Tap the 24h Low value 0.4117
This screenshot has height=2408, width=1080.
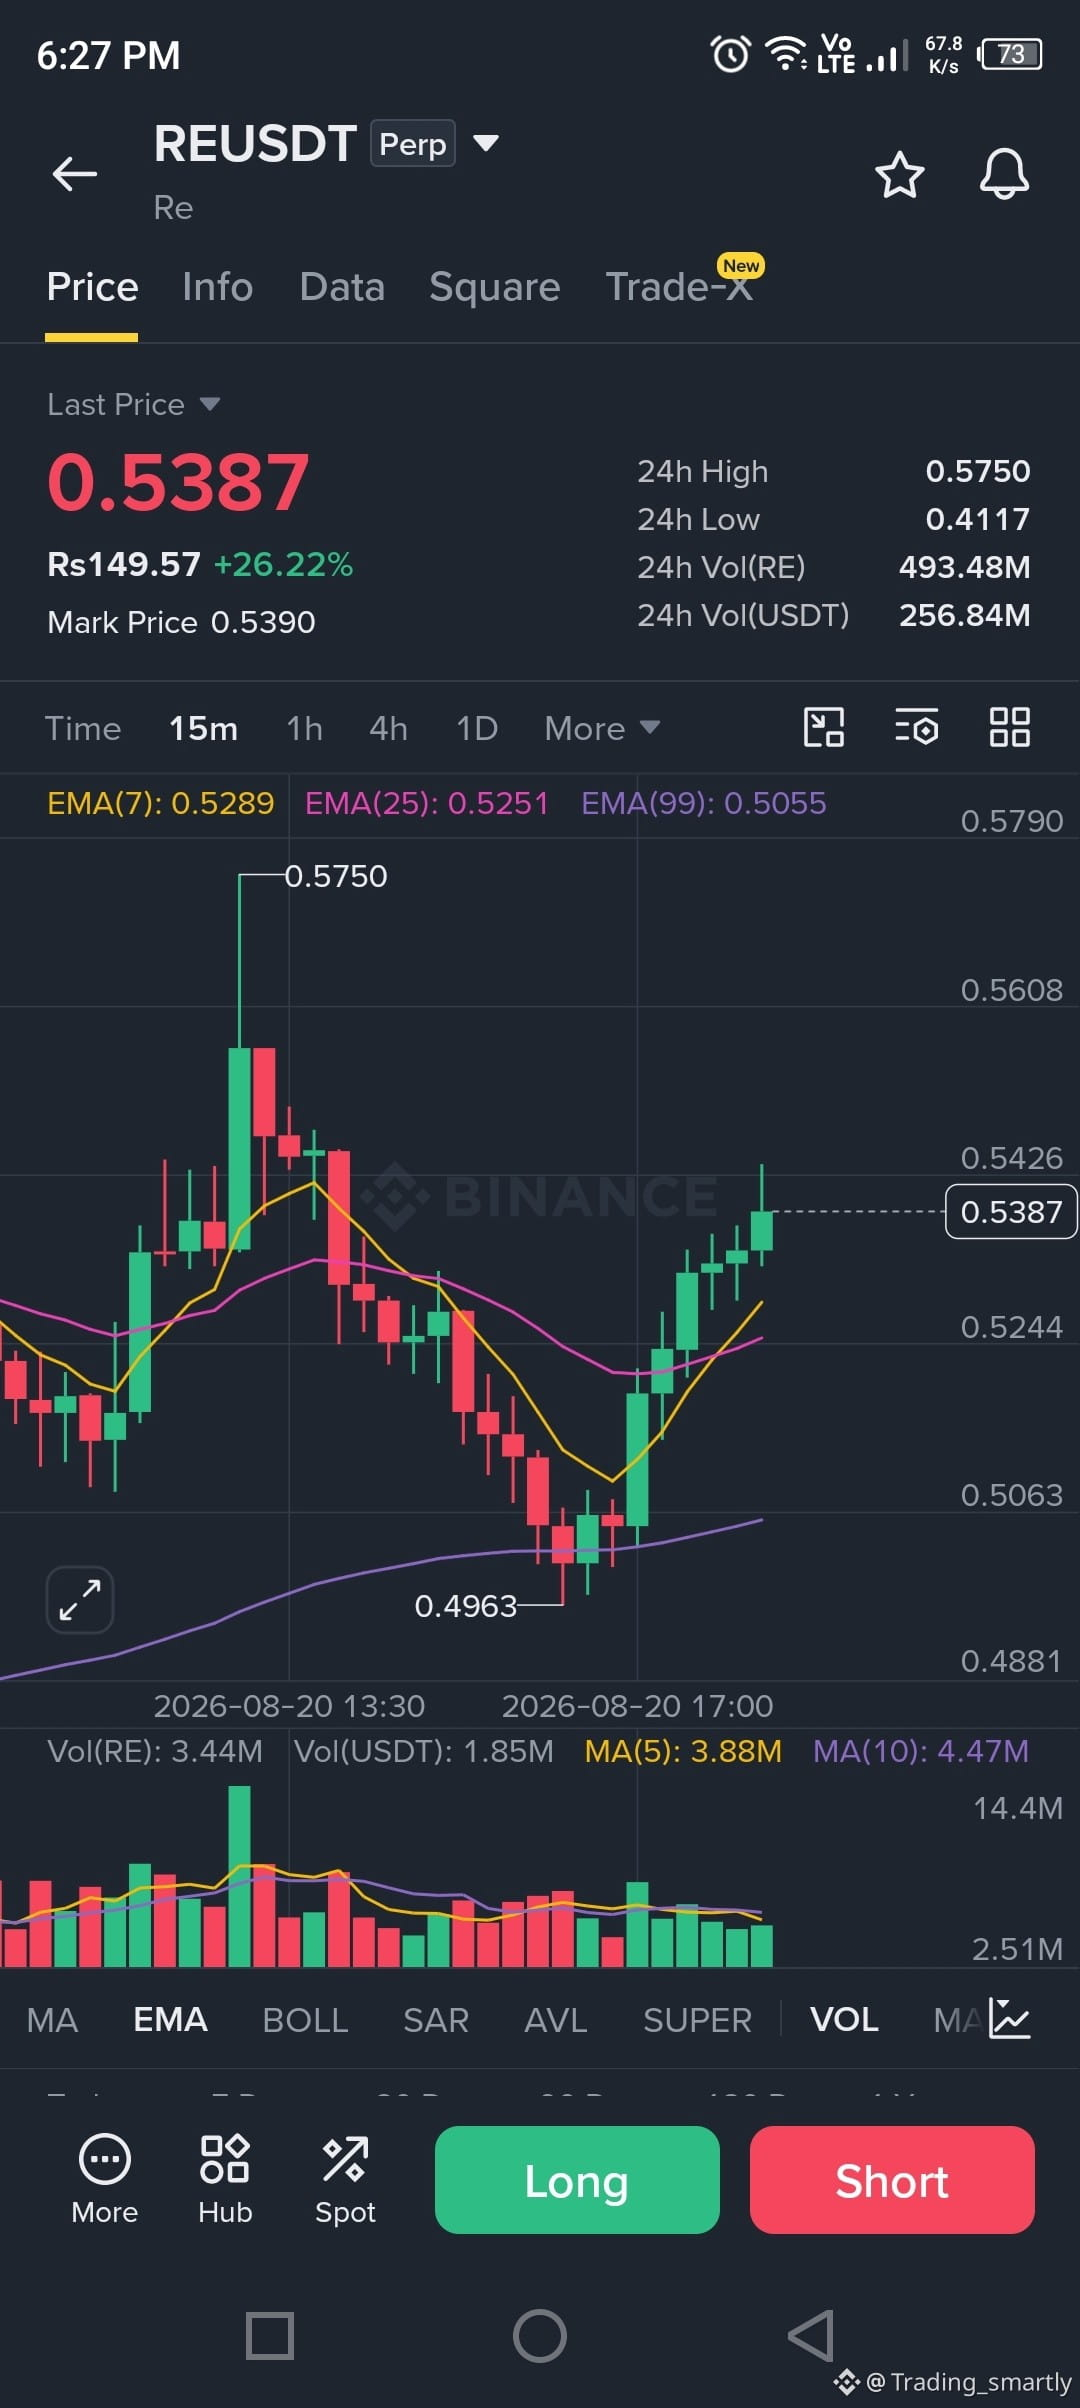(977, 519)
